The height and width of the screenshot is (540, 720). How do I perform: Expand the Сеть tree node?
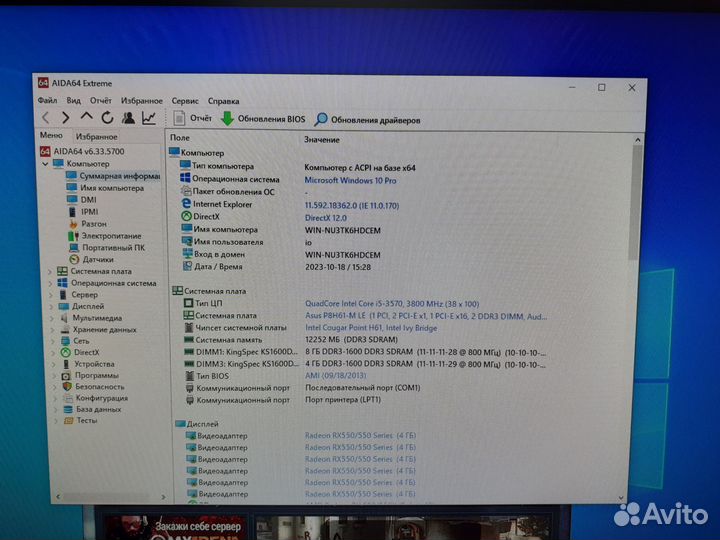[x=52, y=341]
